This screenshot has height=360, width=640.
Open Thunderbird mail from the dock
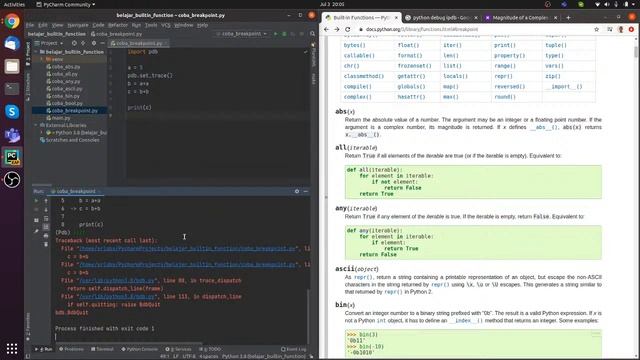pyautogui.click(x=12, y=43)
